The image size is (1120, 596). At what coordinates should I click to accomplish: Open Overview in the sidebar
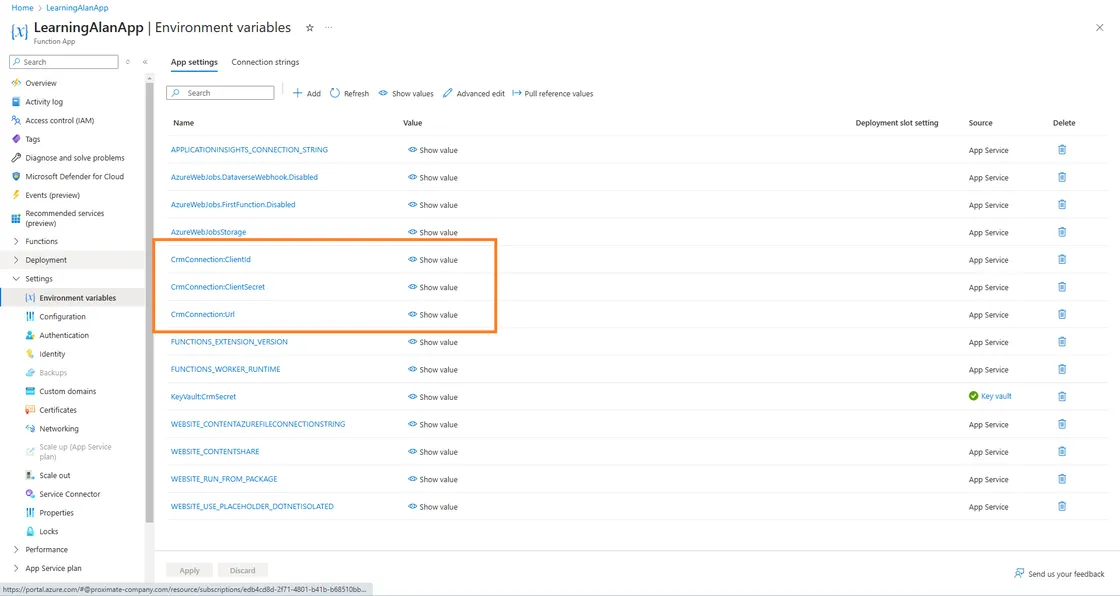coord(41,83)
